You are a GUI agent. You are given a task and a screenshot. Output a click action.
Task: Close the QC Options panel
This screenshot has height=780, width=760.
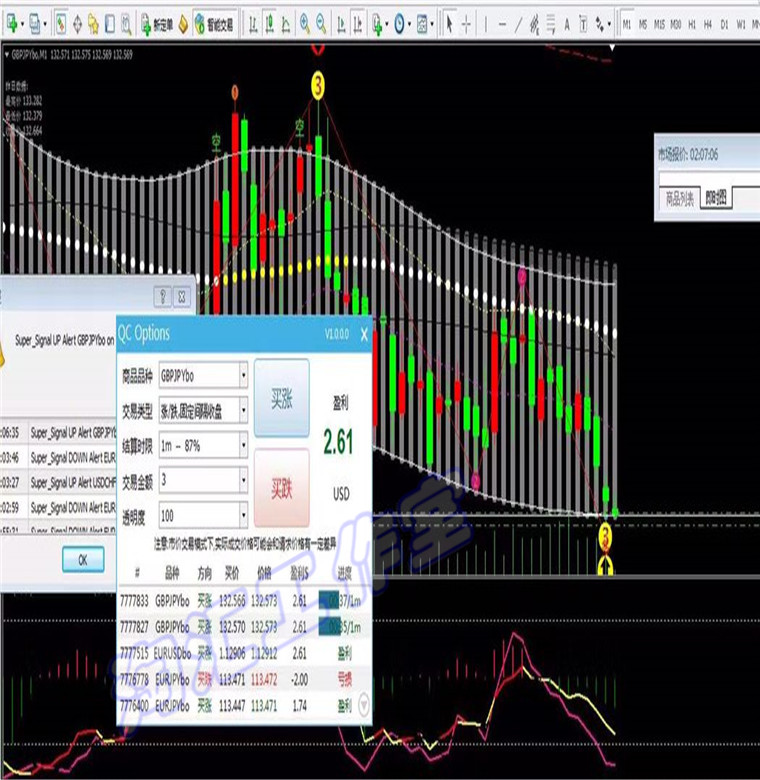coord(364,334)
